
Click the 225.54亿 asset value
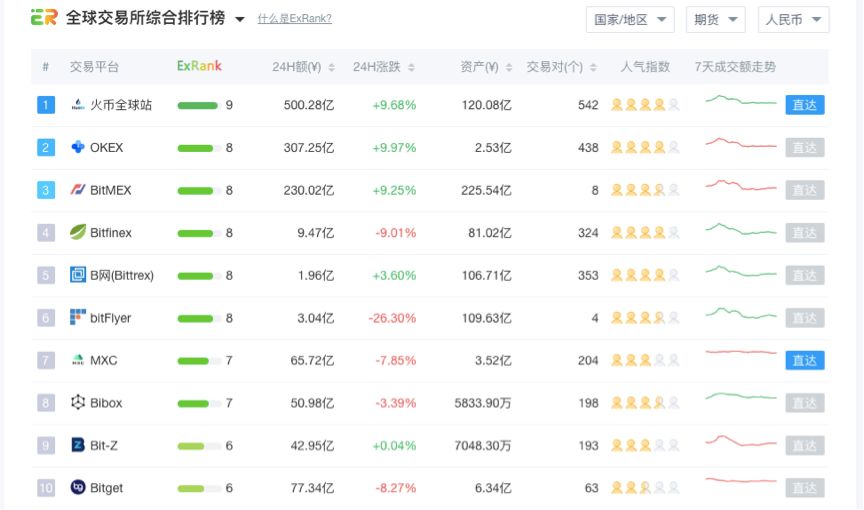(486, 190)
